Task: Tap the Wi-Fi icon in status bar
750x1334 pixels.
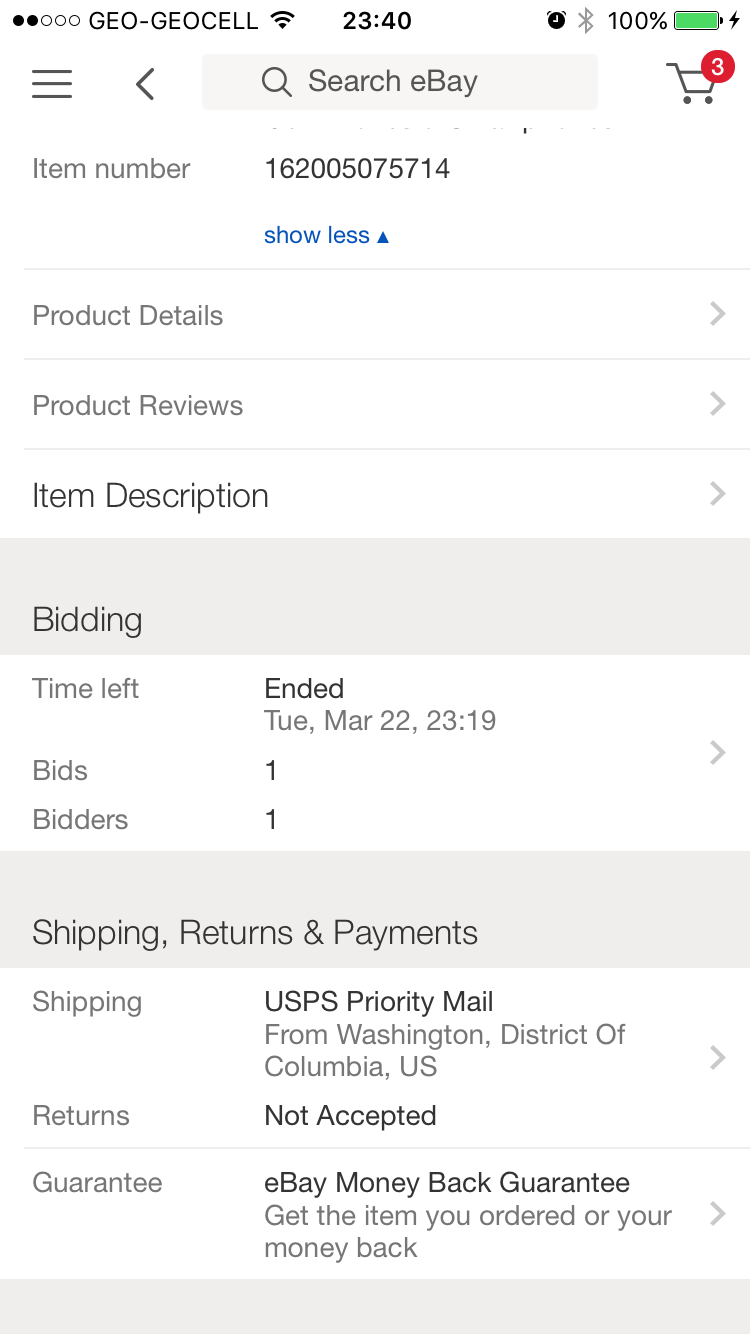Action: (283, 20)
